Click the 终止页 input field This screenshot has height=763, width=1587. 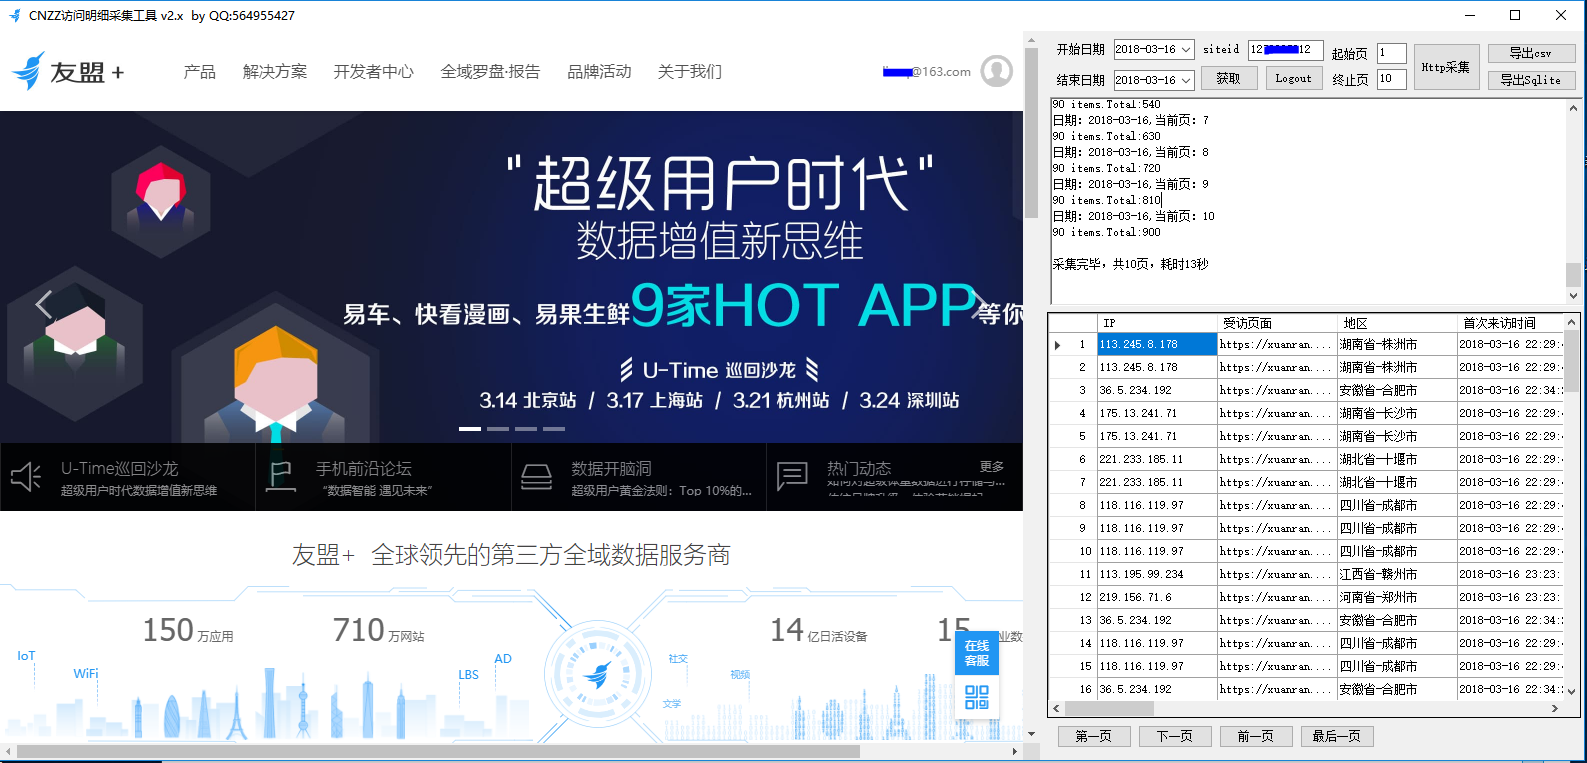point(1391,79)
